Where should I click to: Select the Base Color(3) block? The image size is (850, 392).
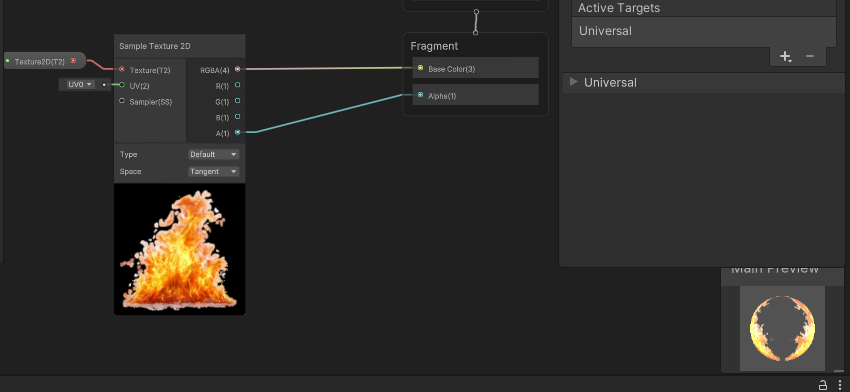coord(475,68)
